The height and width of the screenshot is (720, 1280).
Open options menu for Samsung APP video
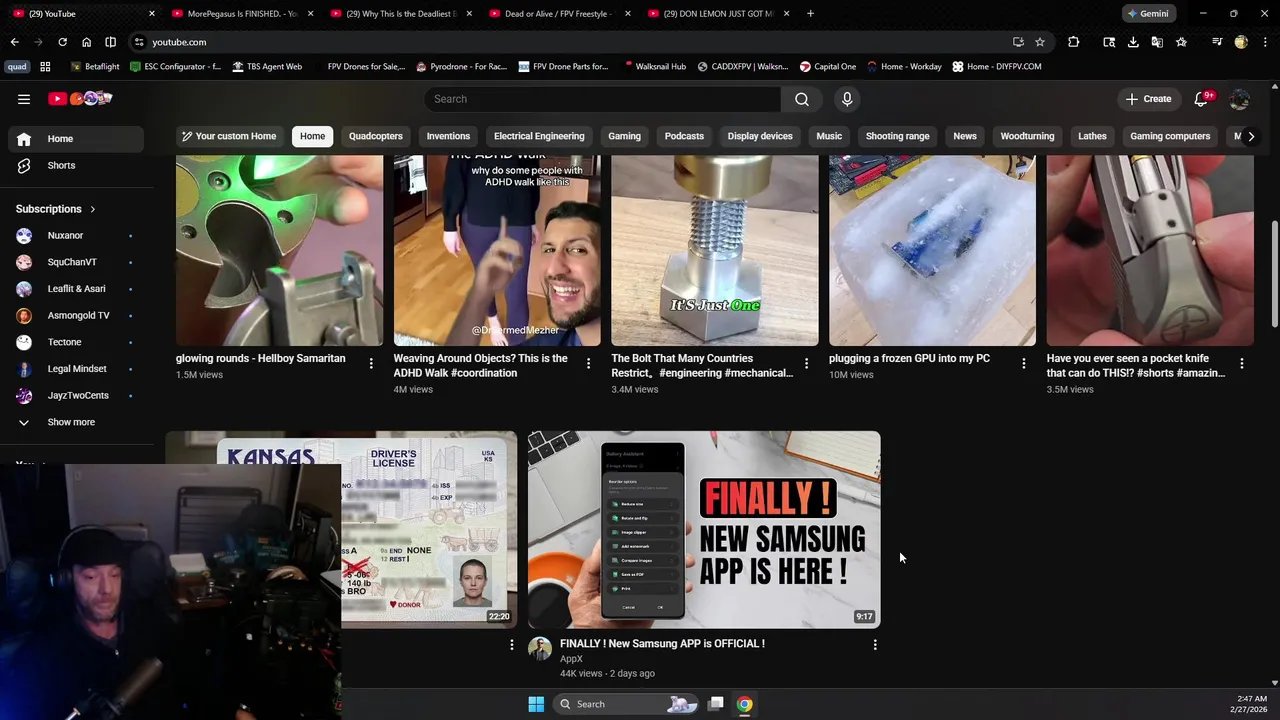pyautogui.click(x=875, y=645)
